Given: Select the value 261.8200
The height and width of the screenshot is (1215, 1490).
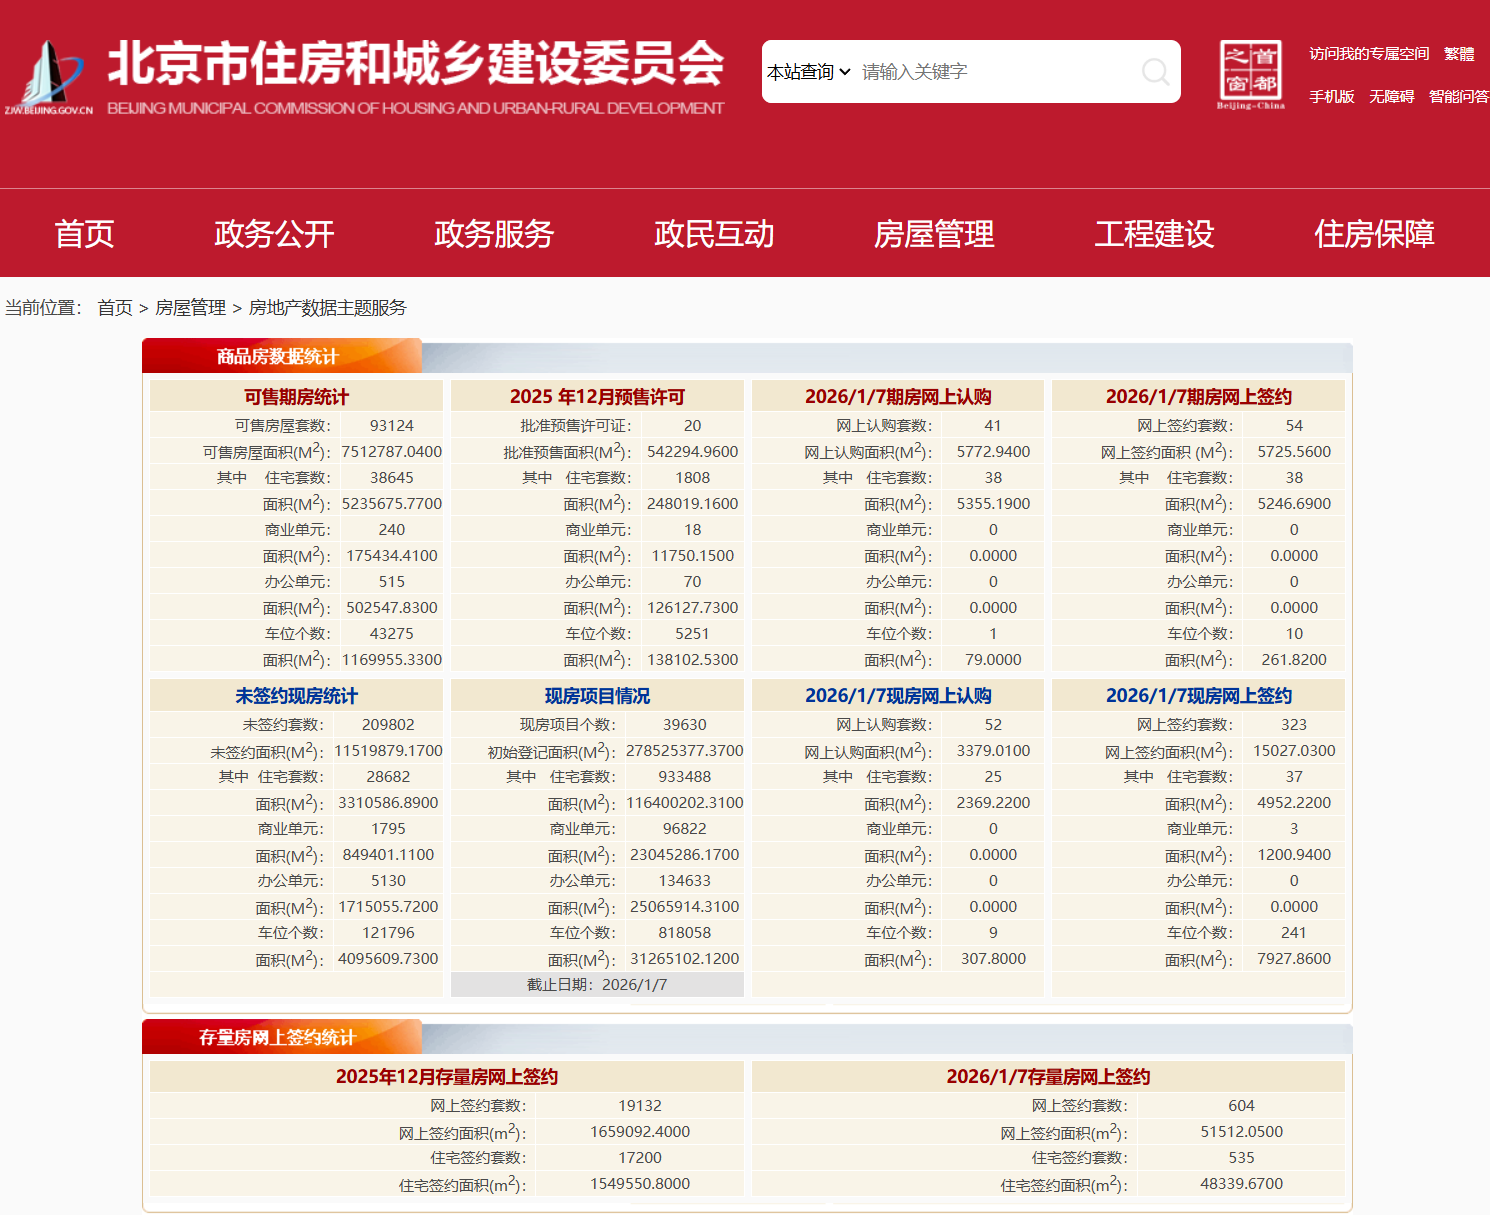Looking at the screenshot, I should [x=1294, y=660].
